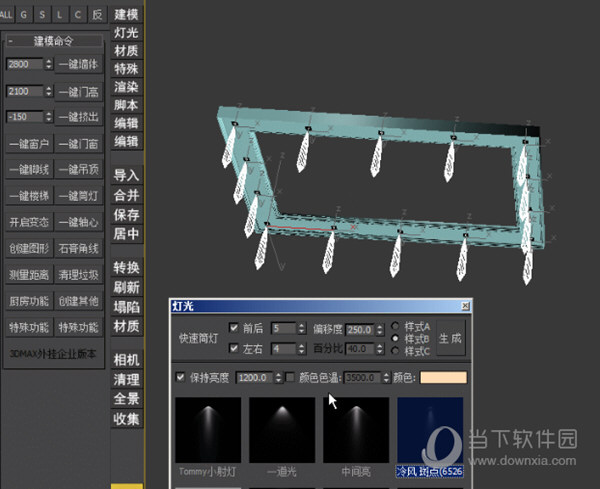Pick the 中间亮 light preset thumbnail
This screenshot has width=600, height=489.
tap(355, 431)
